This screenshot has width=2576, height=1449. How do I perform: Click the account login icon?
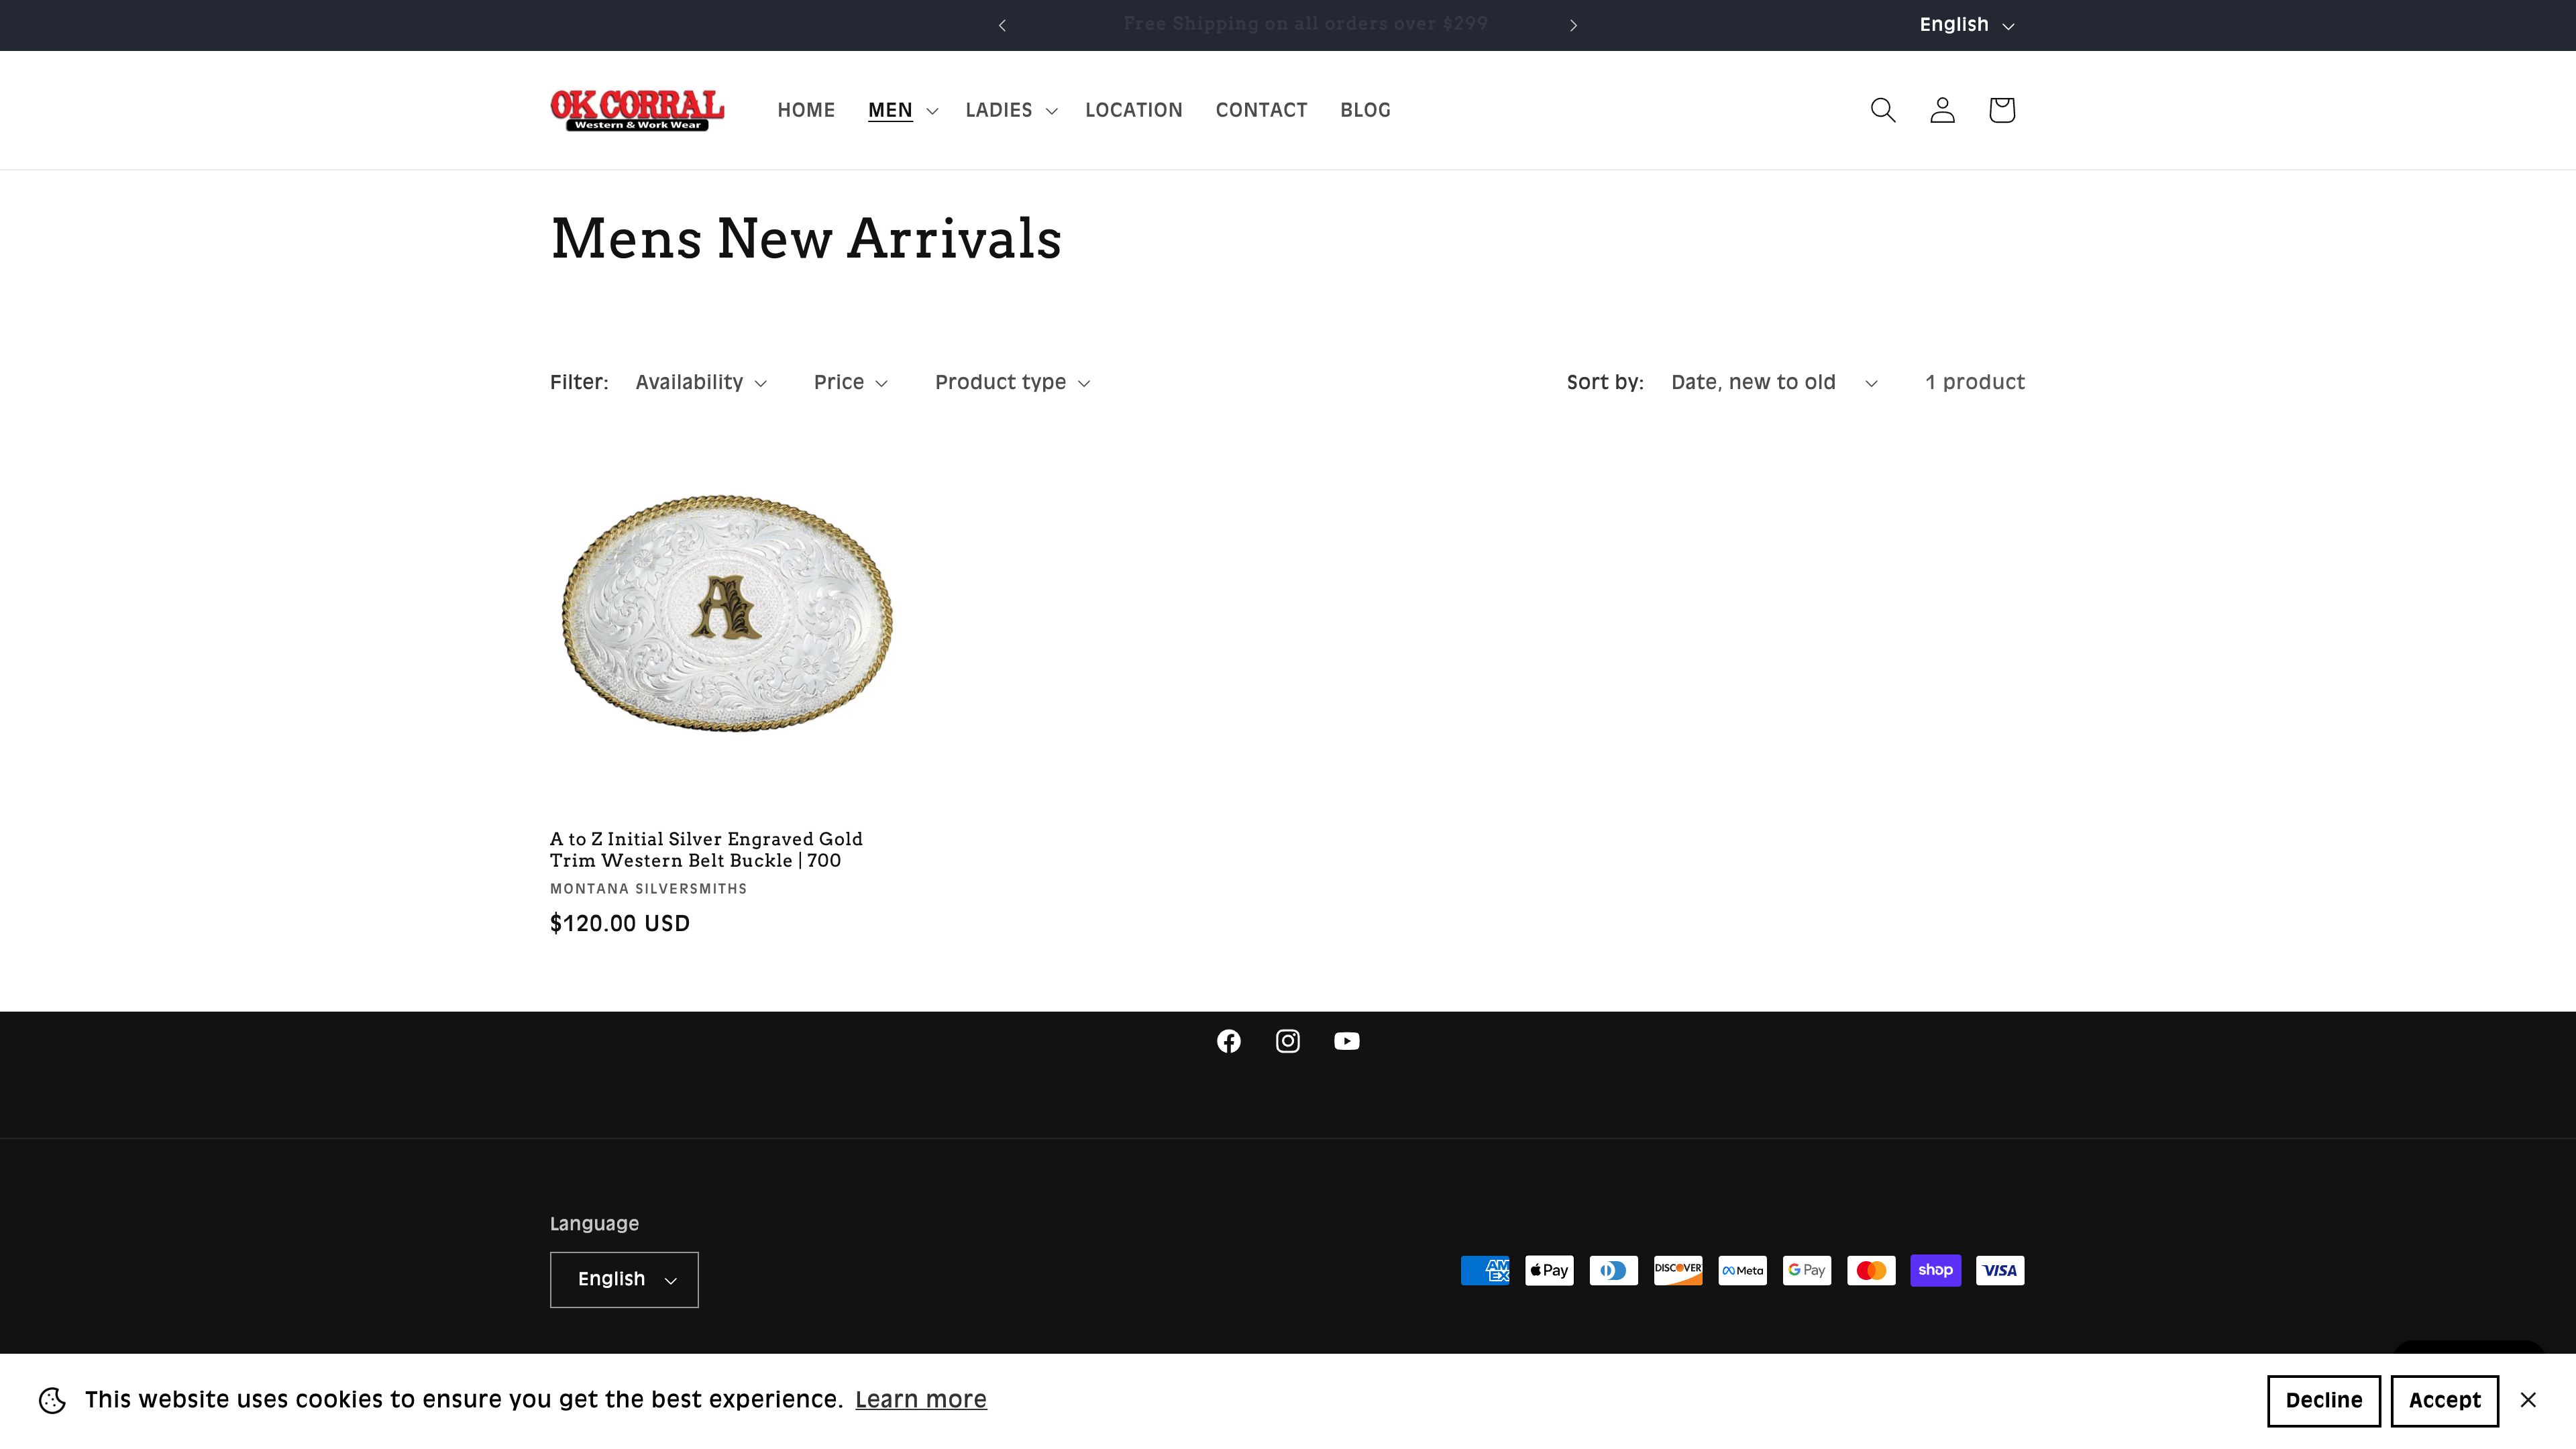coord(1941,110)
